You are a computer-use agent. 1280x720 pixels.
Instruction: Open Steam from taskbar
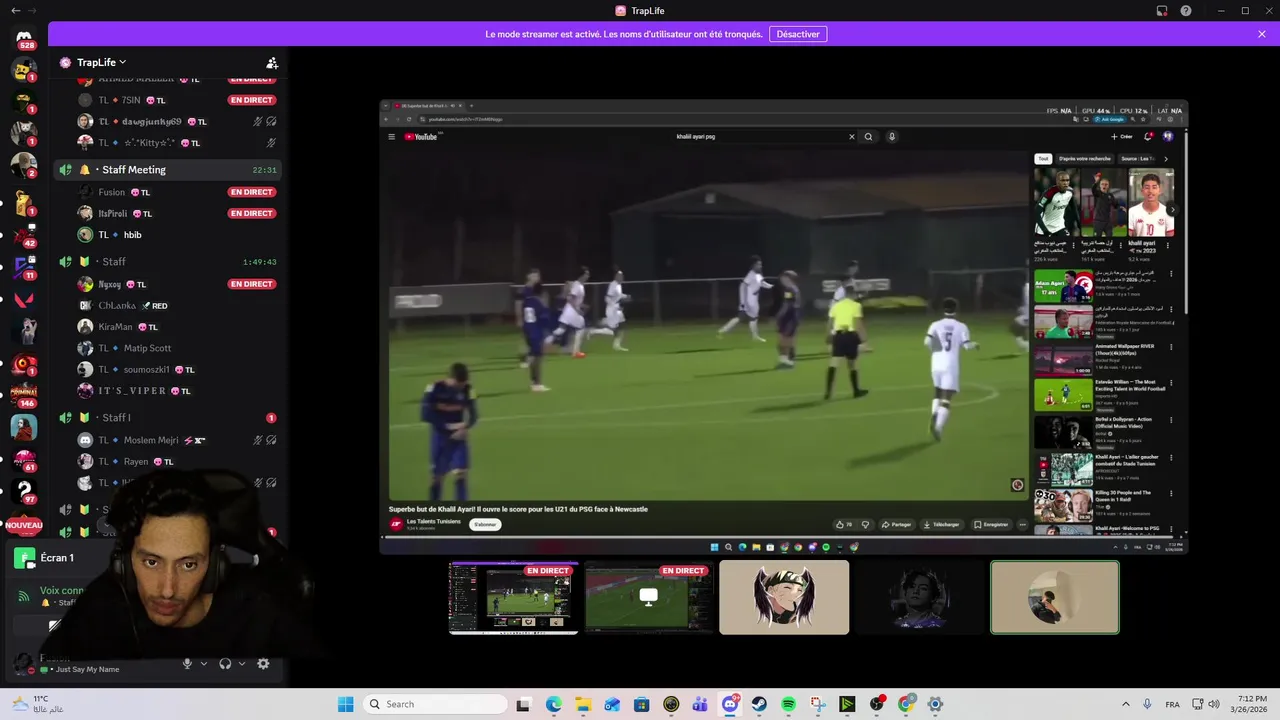point(759,704)
